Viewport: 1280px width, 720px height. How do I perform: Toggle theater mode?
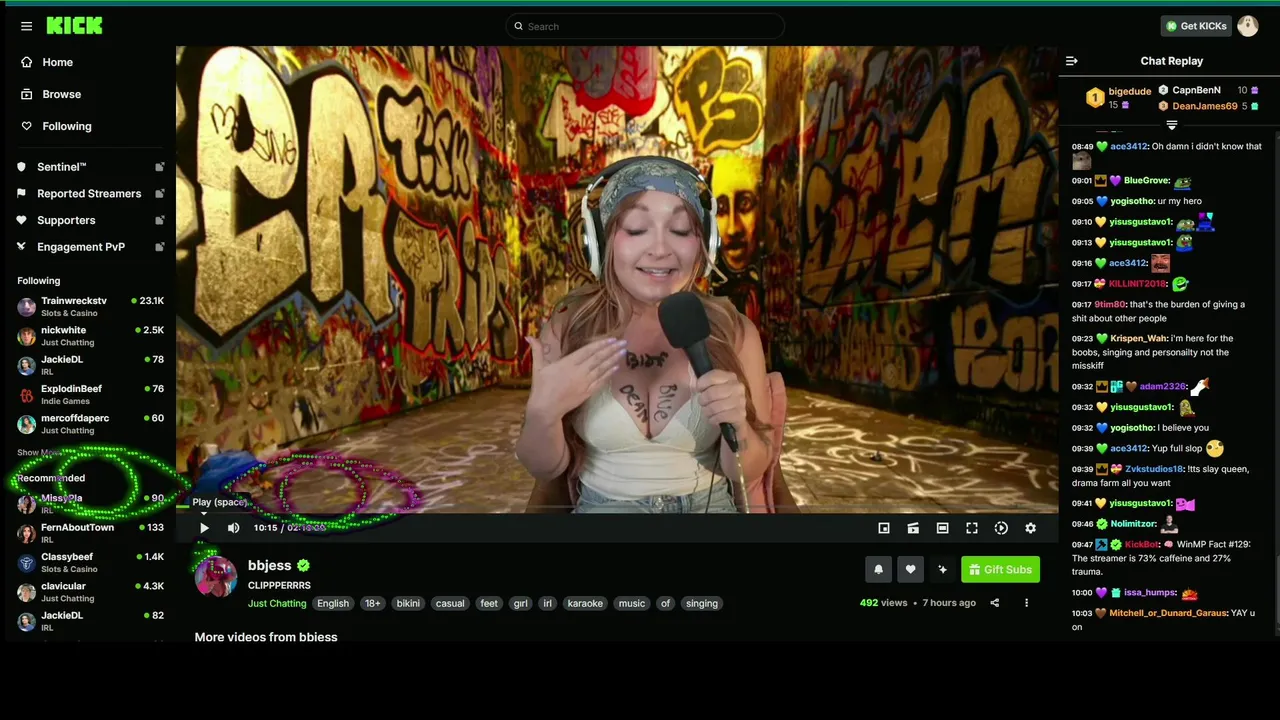(x=942, y=528)
